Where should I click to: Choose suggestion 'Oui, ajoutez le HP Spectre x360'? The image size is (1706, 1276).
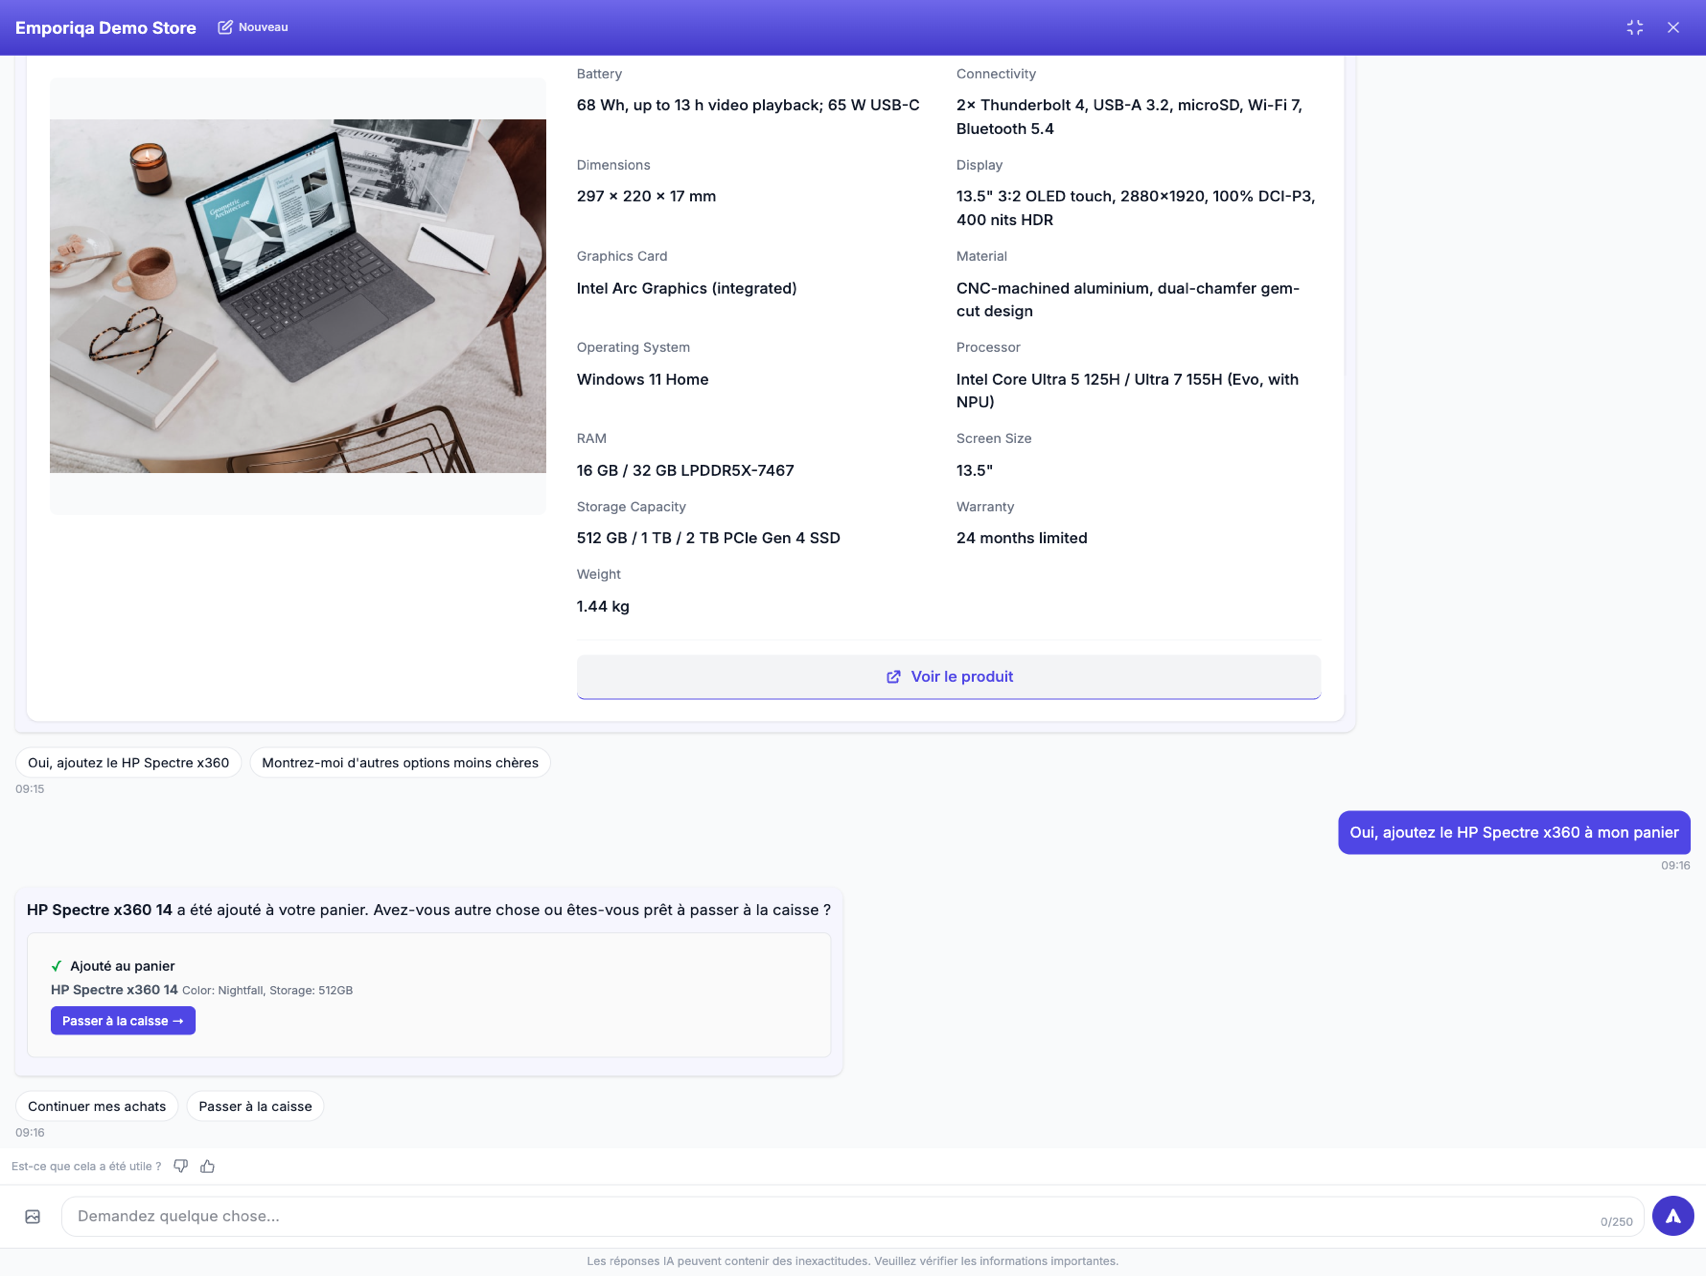click(x=128, y=763)
